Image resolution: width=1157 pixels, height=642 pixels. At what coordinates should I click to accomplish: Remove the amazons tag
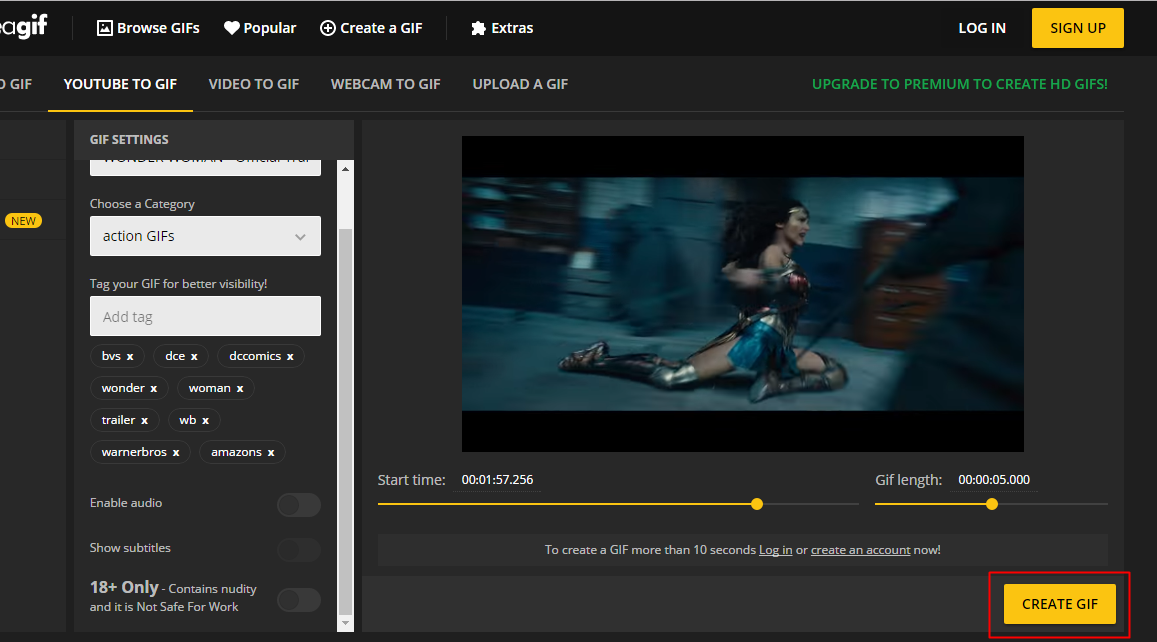pyautogui.click(x=271, y=452)
